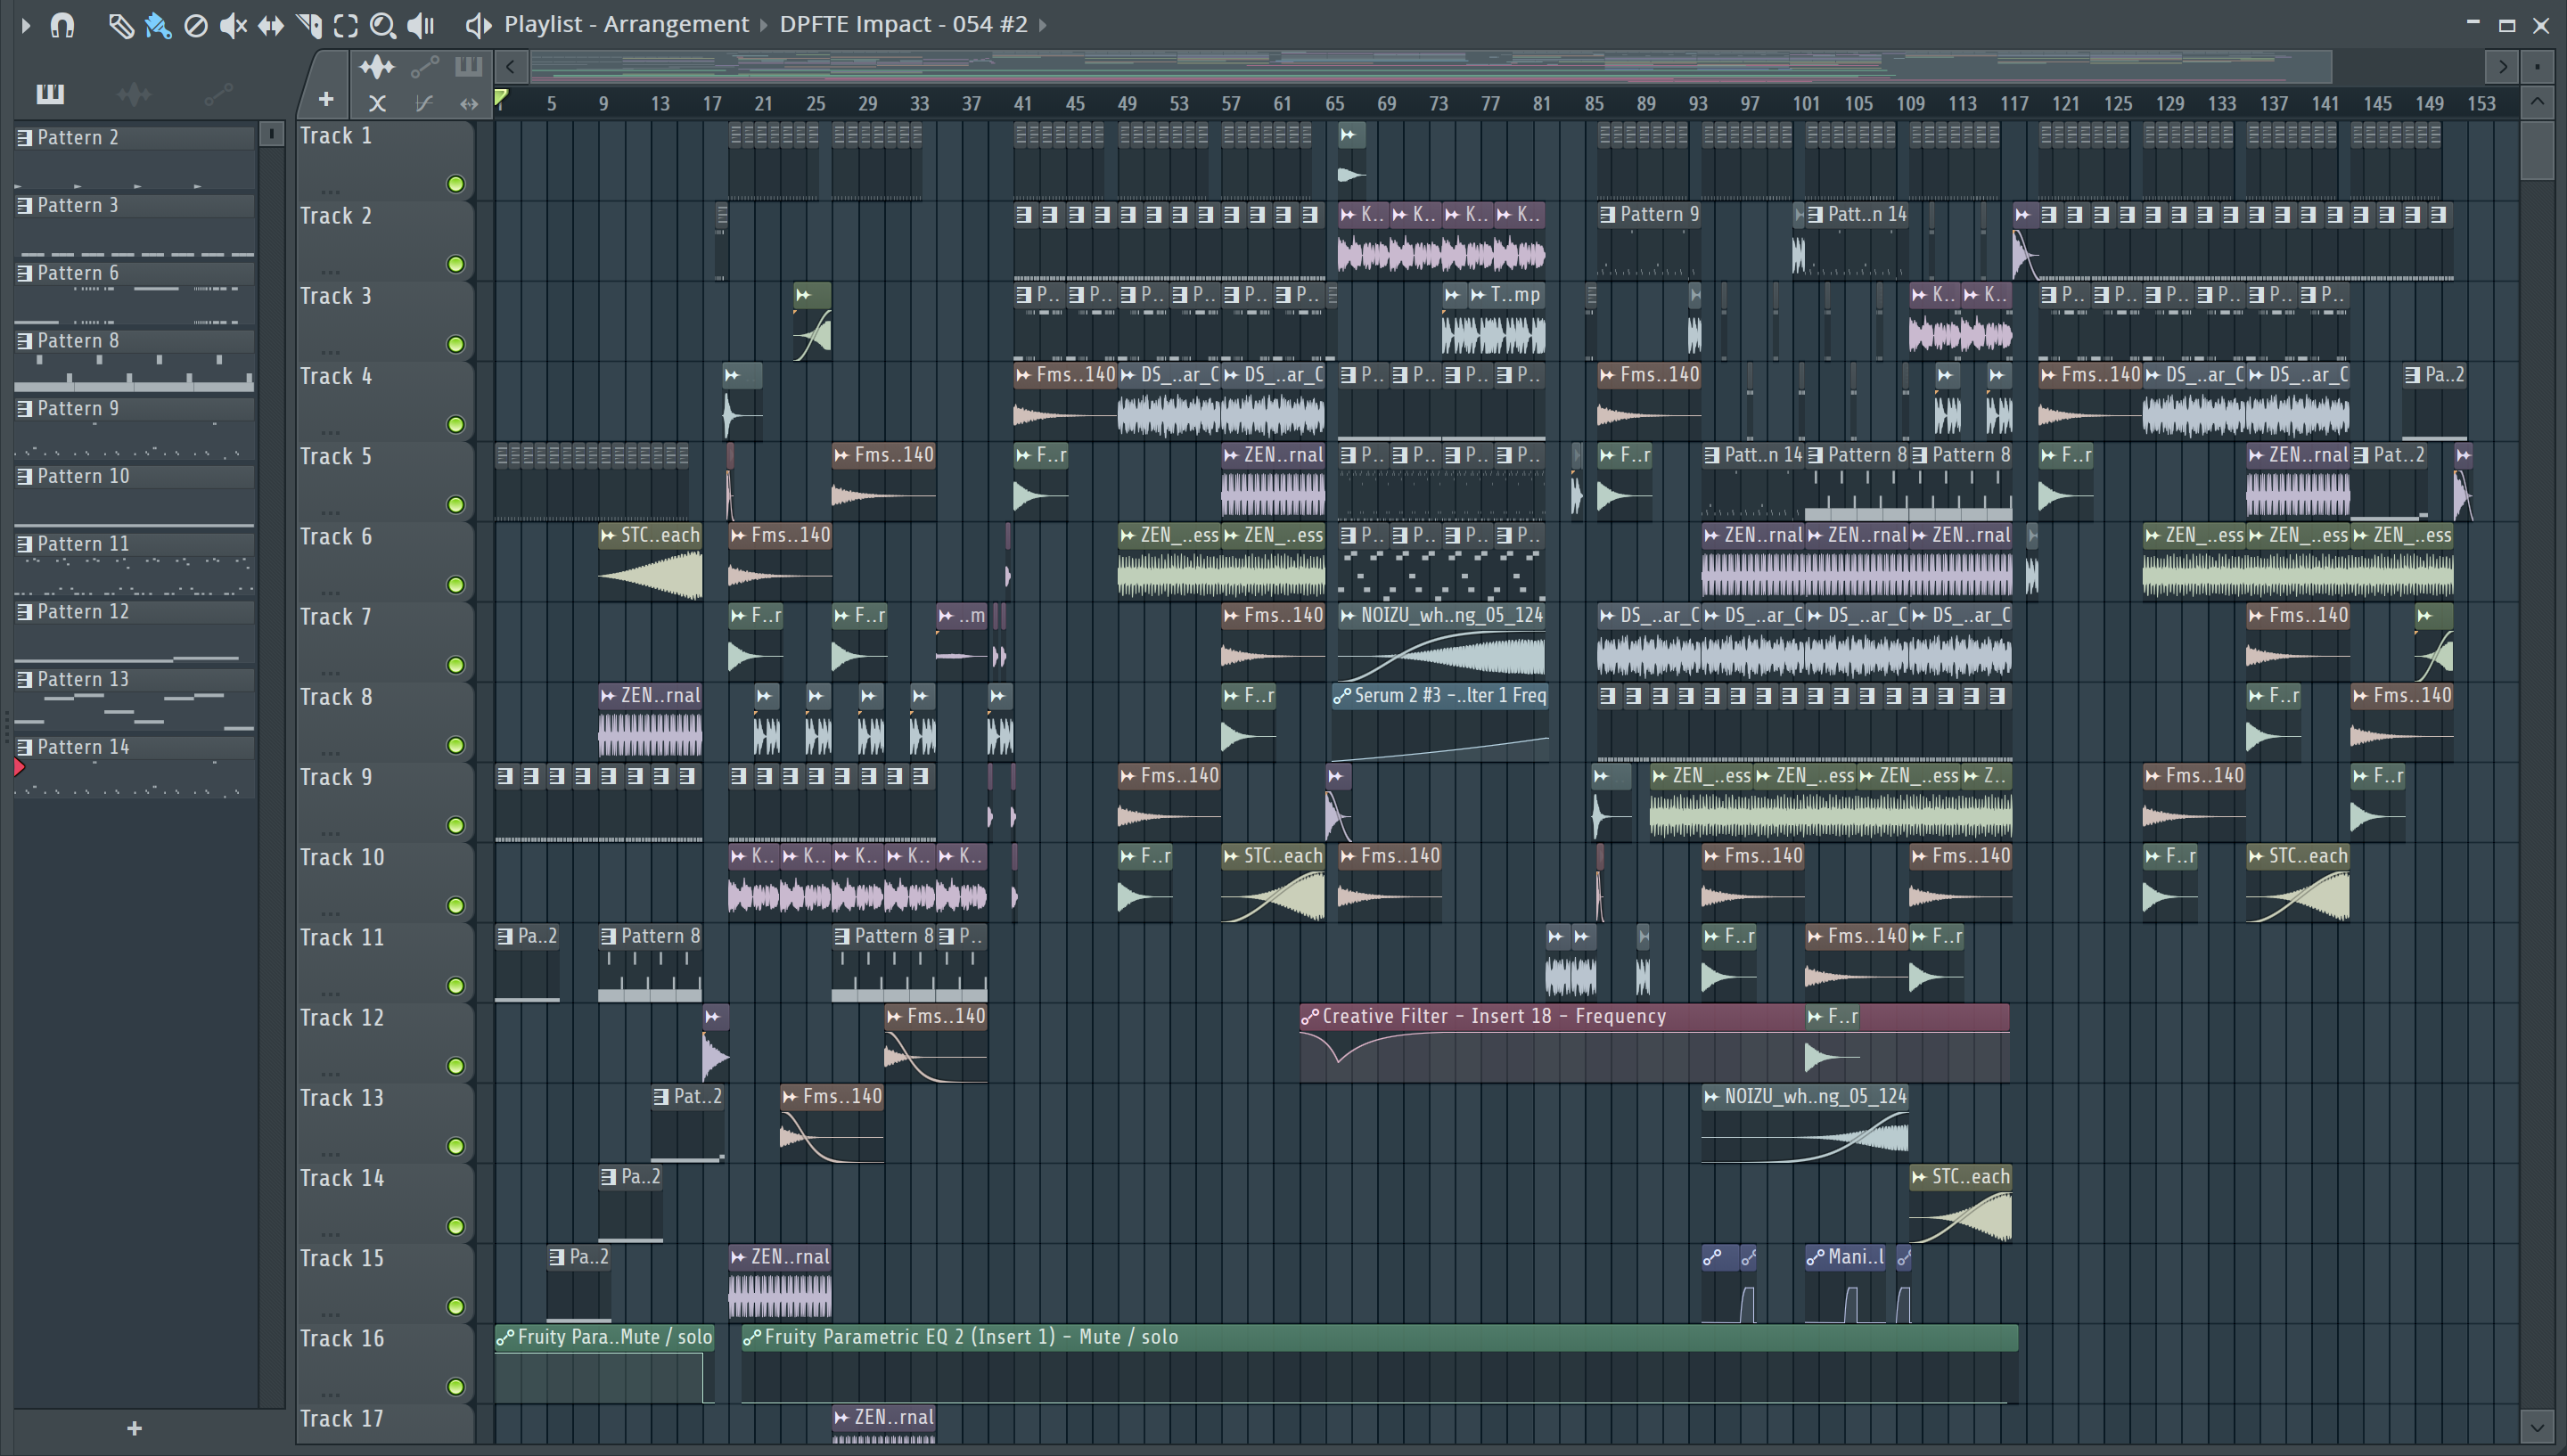The width and height of the screenshot is (2567, 1456).
Task: Toggle the magnet snap tool
Action: pos(62,25)
